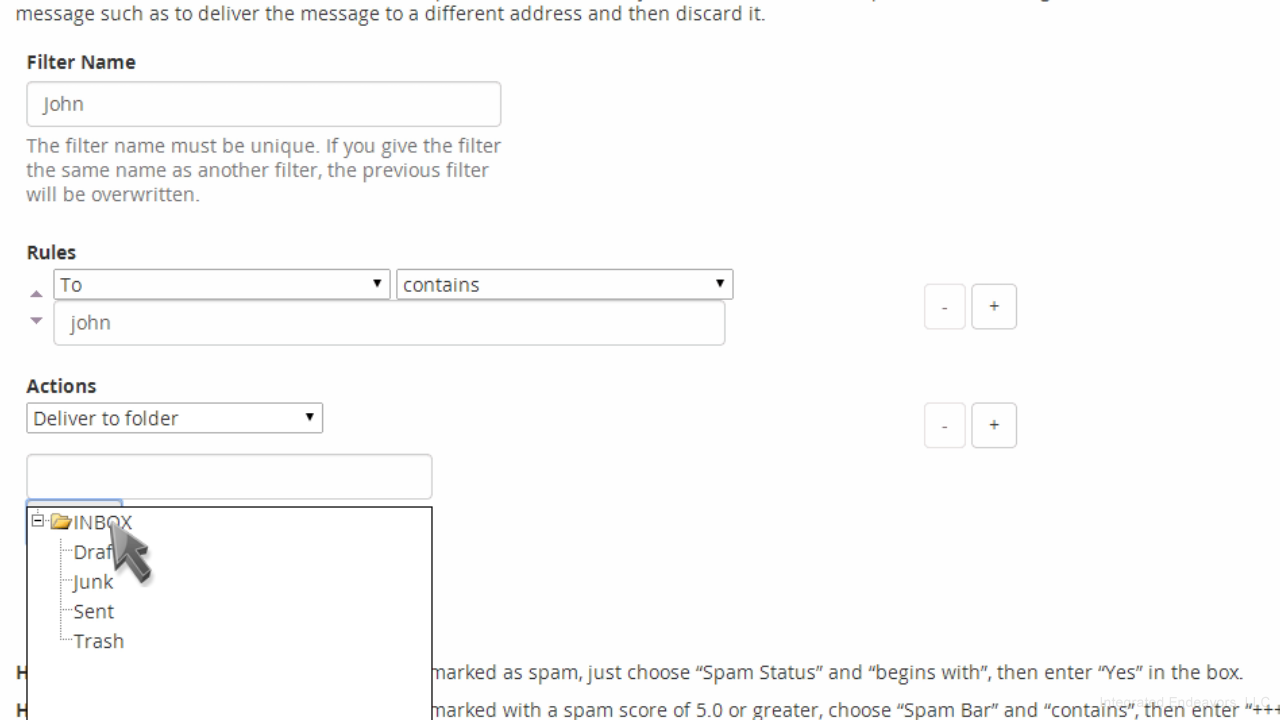This screenshot has width=1280, height=720.
Task: Remove the action with the minus button
Action: (x=945, y=425)
